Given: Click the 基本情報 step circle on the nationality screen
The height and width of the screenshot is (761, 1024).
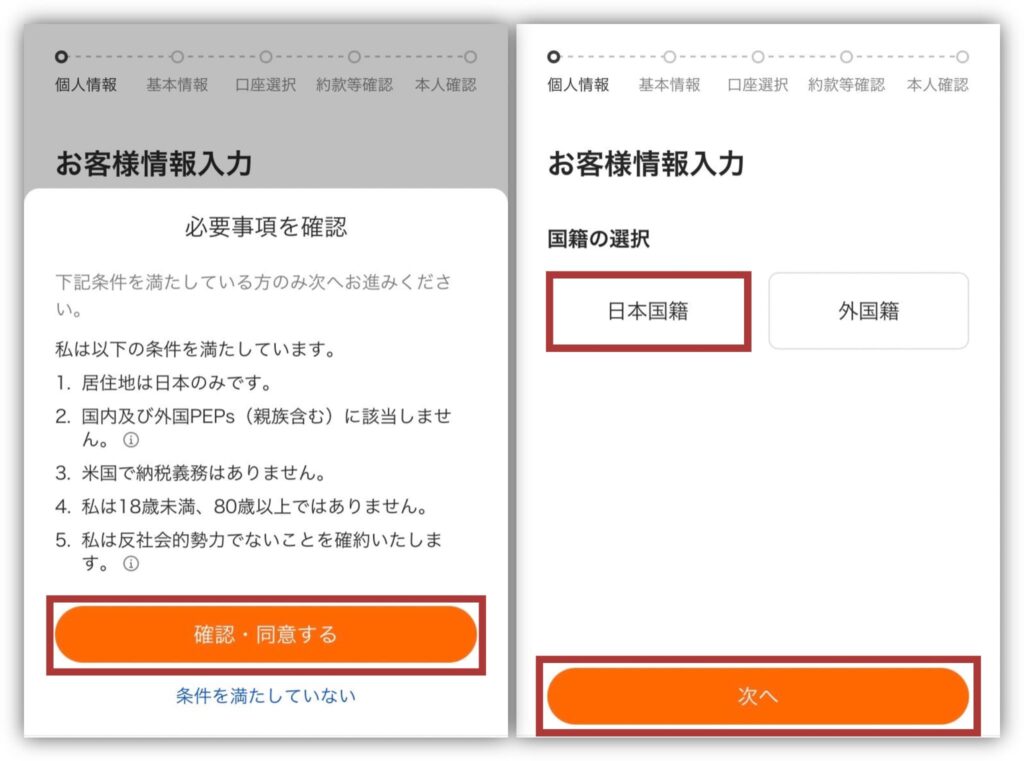Looking at the screenshot, I should click(x=669, y=57).
